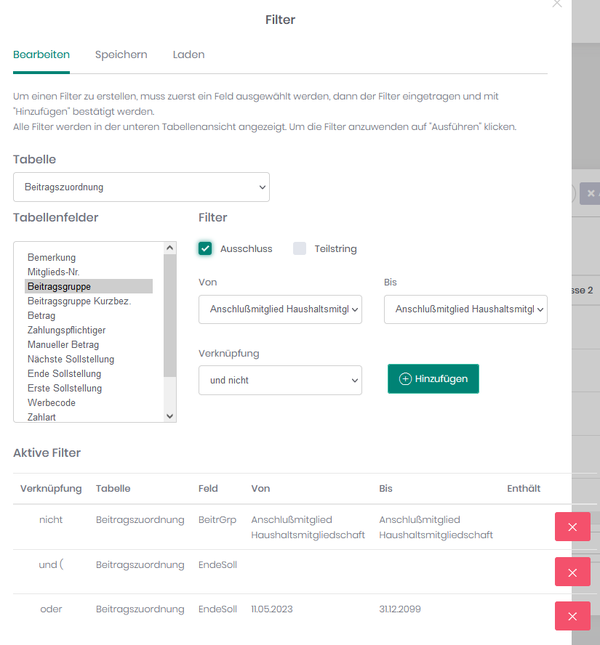Expand the Verknüpfung dropdown

point(280,380)
